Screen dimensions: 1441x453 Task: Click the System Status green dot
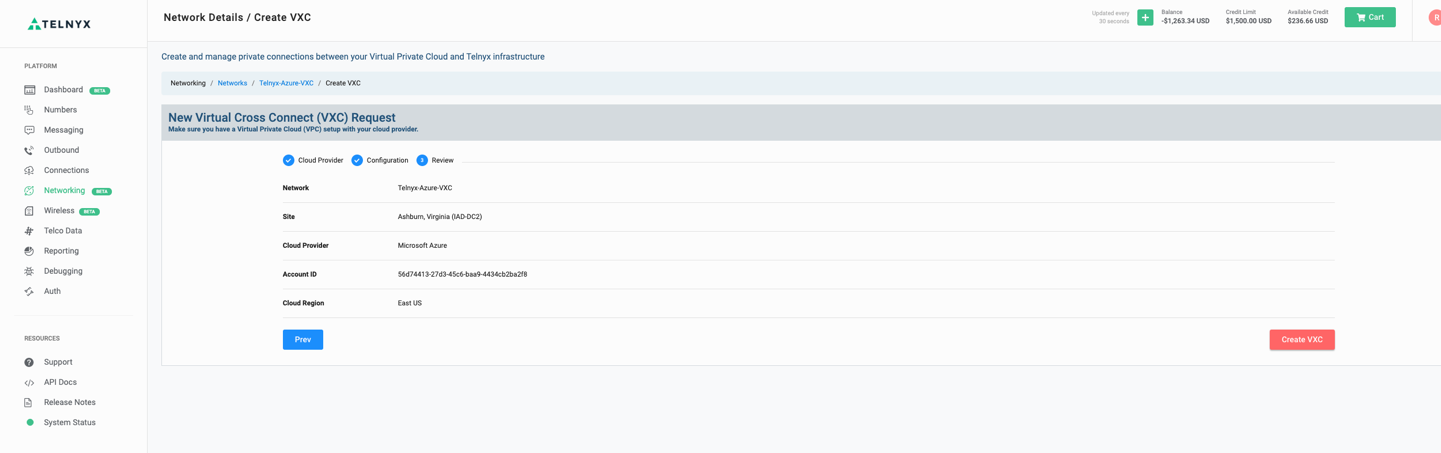[30, 422]
